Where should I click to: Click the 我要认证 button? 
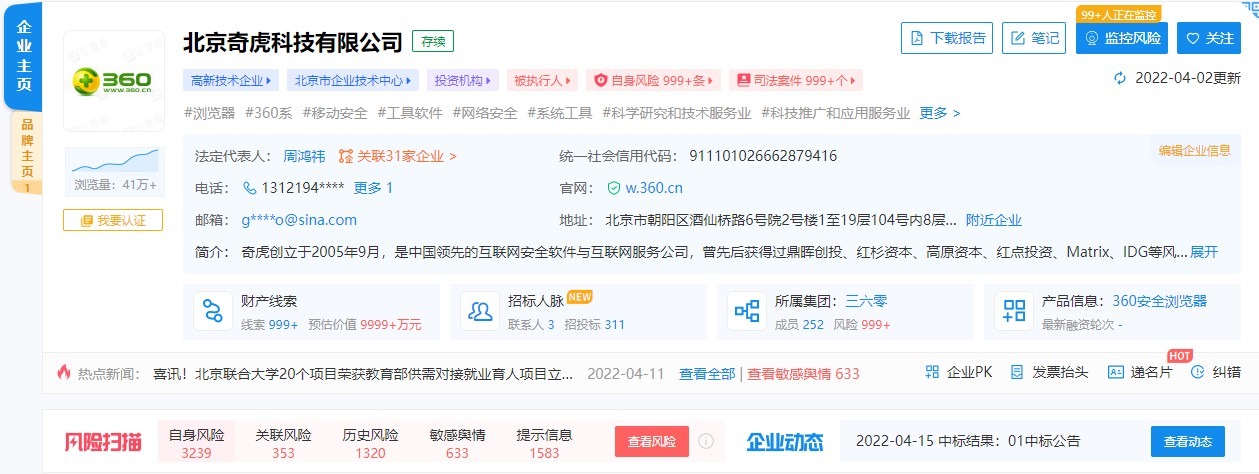[113, 220]
